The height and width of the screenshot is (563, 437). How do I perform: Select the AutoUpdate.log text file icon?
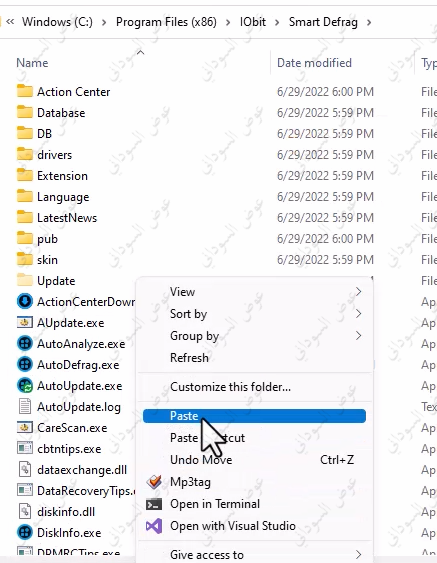(25, 406)
